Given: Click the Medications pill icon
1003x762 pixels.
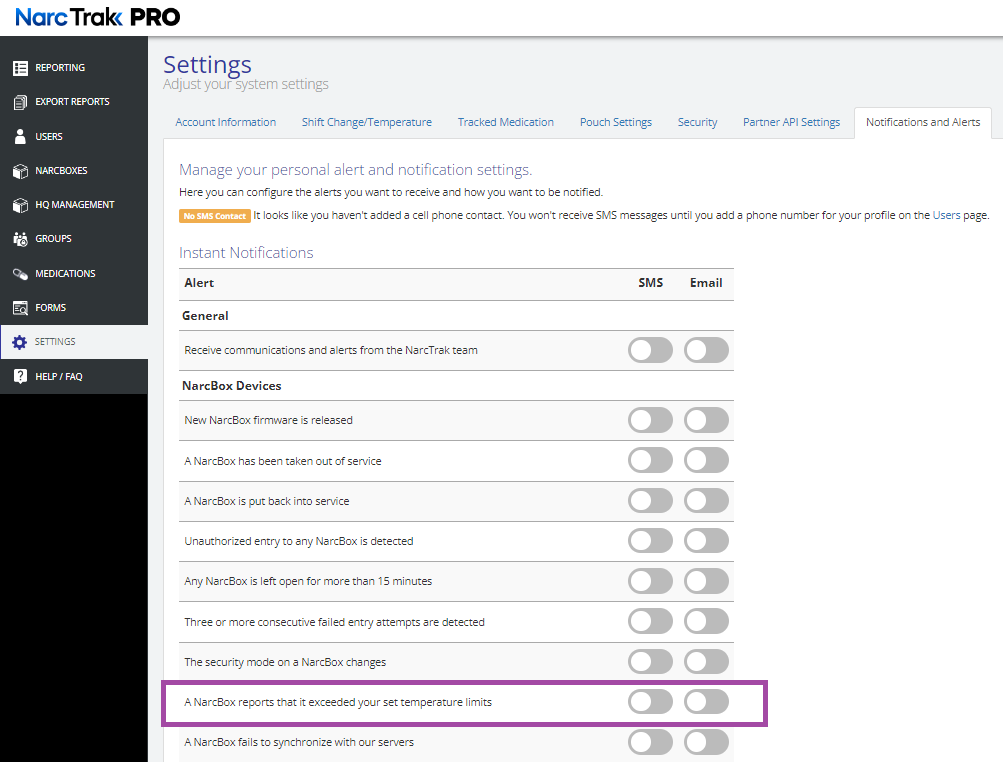Looking at the screenshot, I should (x=20, y=274).
